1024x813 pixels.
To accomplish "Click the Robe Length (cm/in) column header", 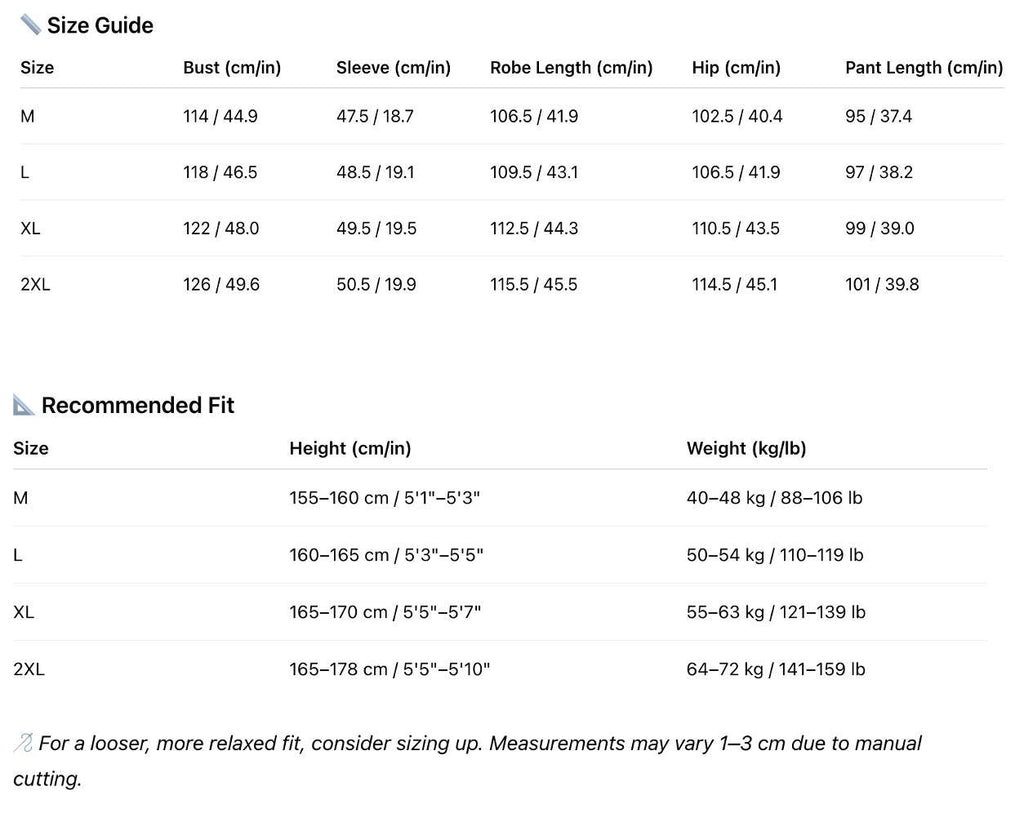I will 571,68.
